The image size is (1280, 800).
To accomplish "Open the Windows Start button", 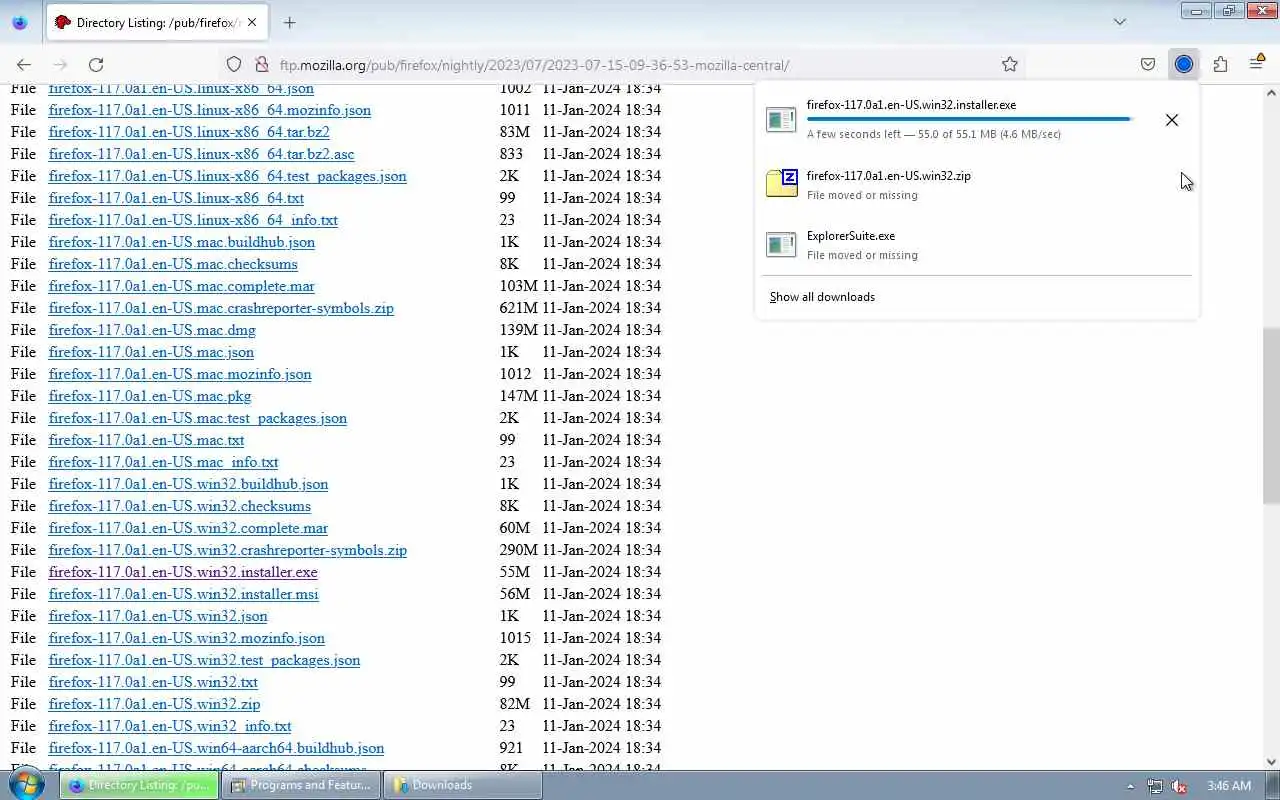I will 27,784.
